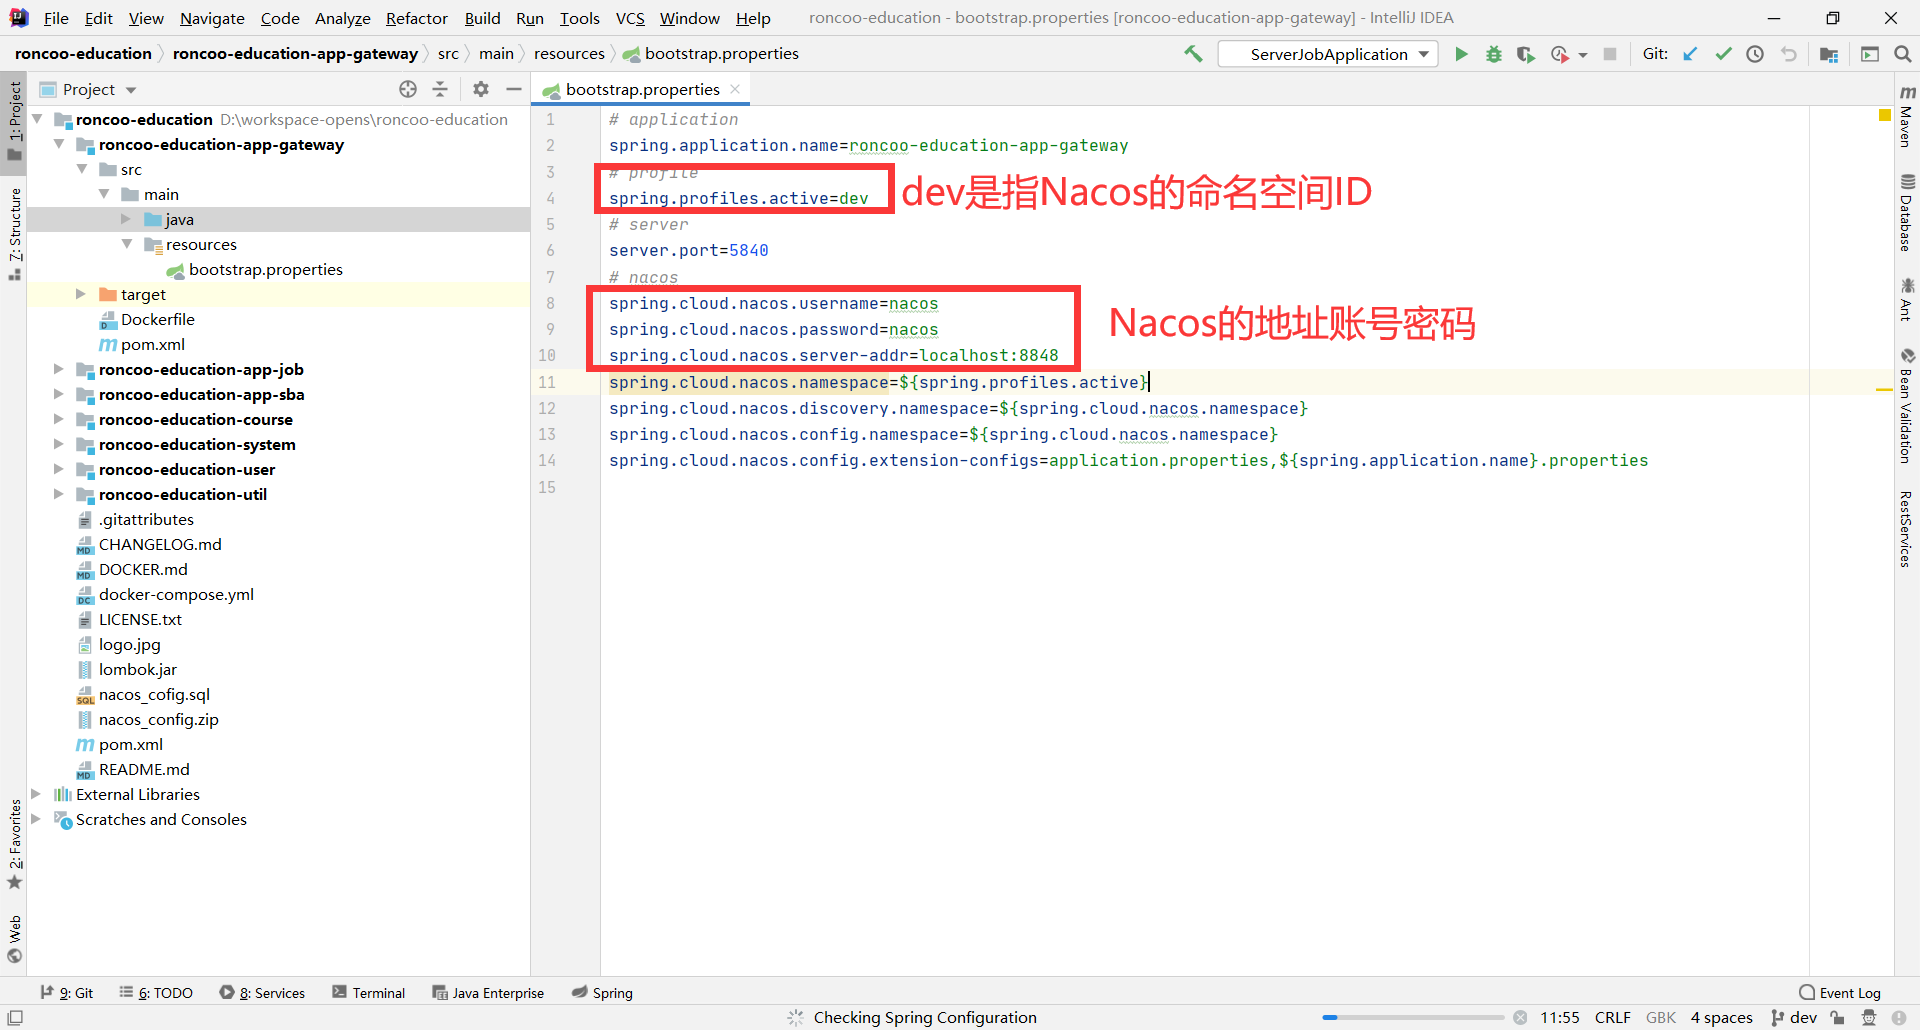
Task: Cancel the background progress task
Action: pyautogui.click(x=1520, y=1018)
